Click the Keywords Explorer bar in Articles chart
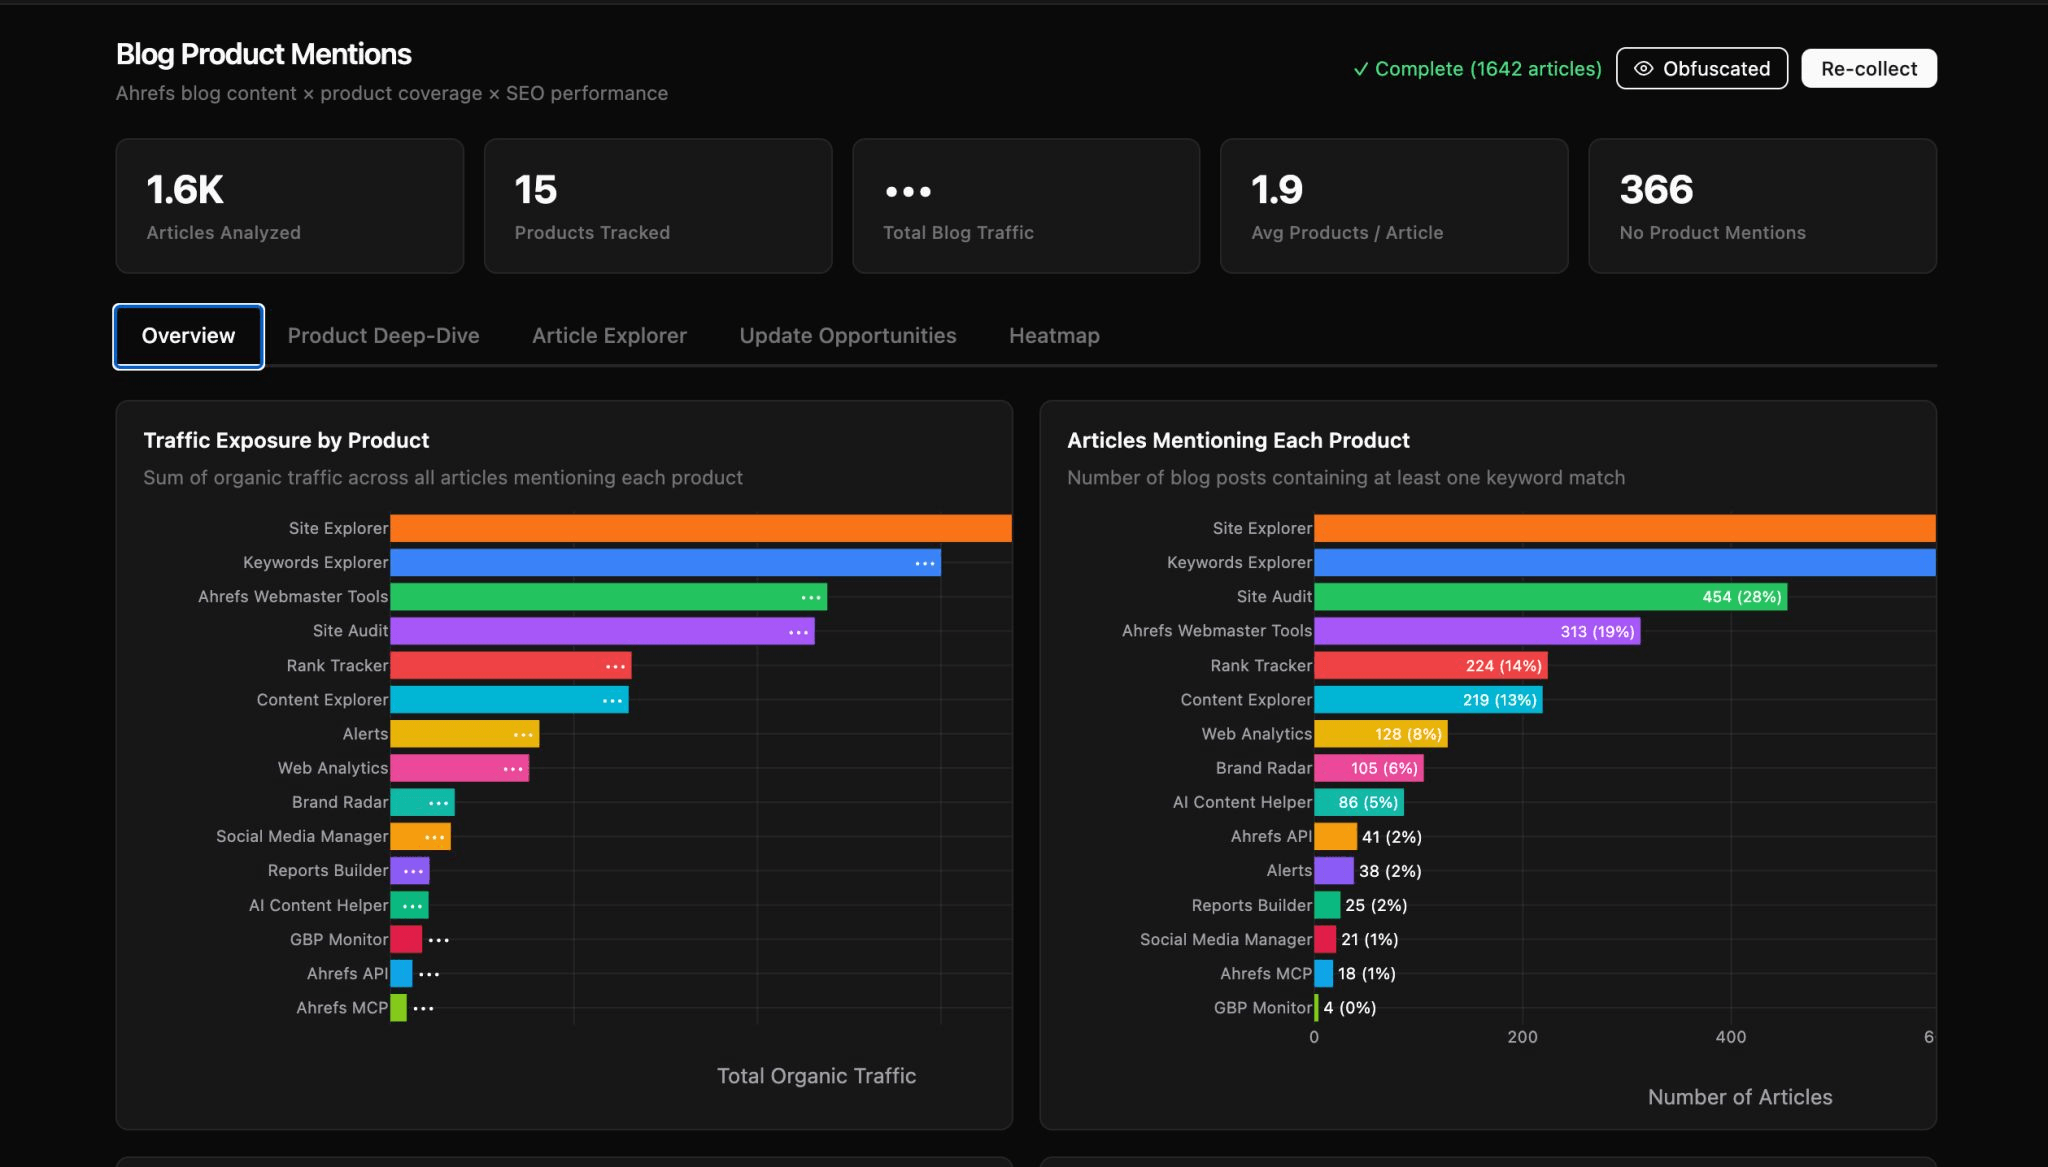The width and height of the screenshot is (2048, 1167). click(x=1620, y=562)
